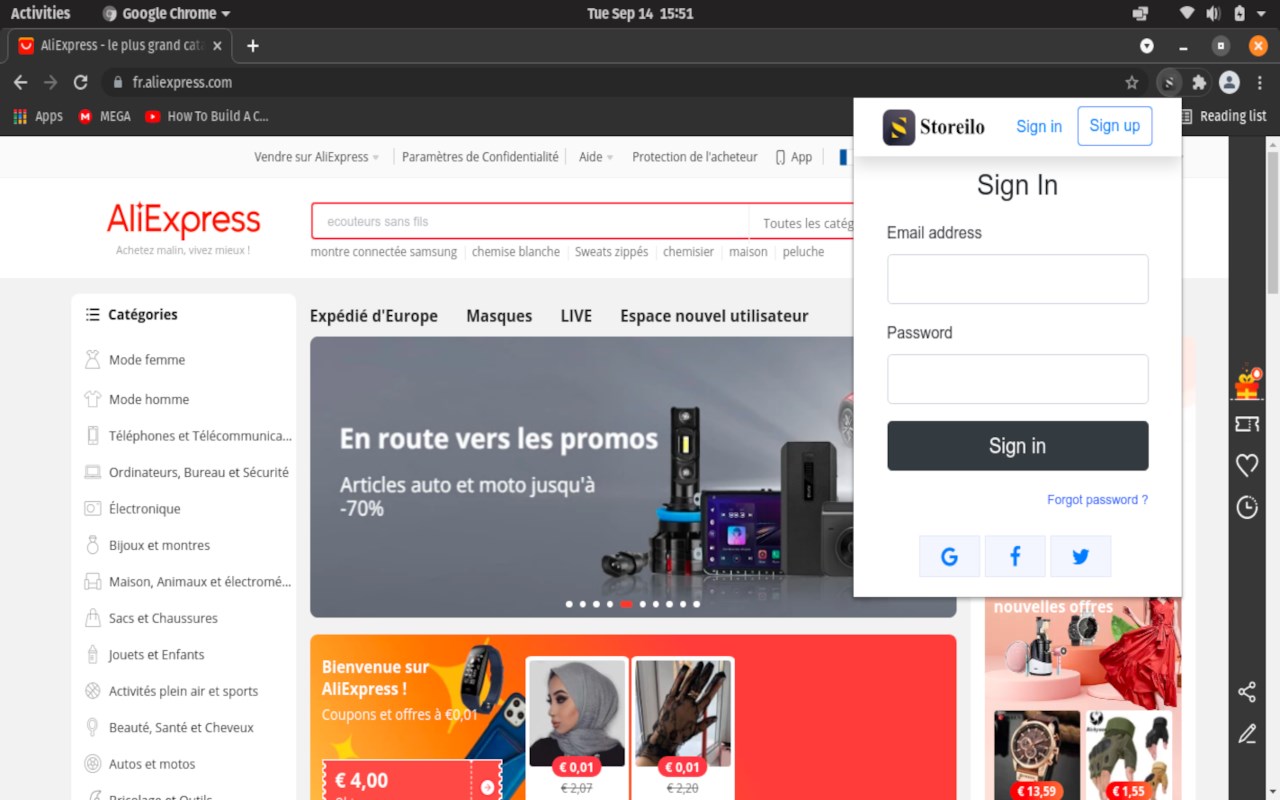Screen dimensions: 1280x800
Task: Open the gift box icon in sidebar
Action: tap(1247, 382)
